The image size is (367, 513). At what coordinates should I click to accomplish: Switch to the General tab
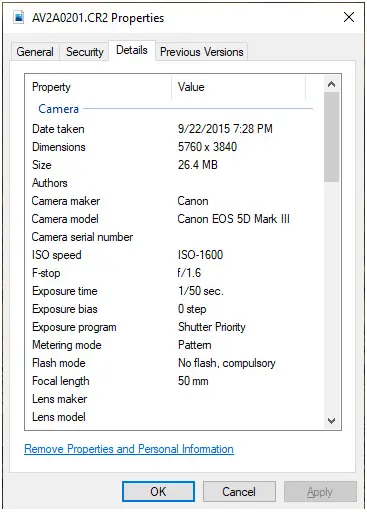tap(35, 52)
